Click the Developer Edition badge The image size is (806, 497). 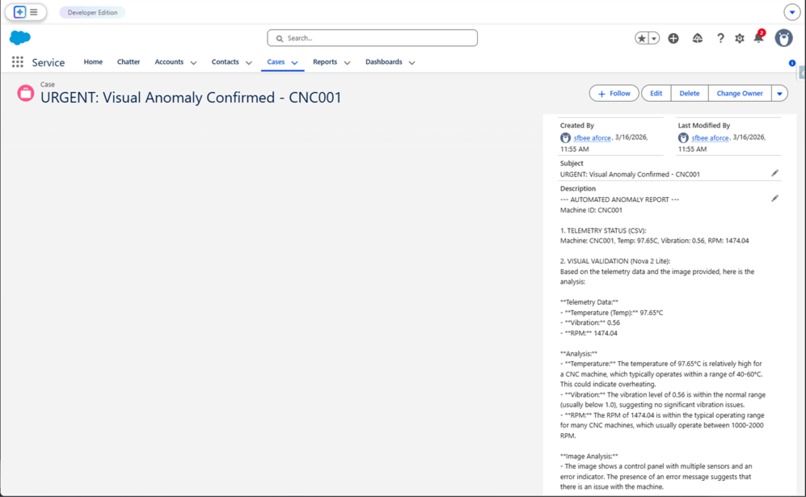coord(93,12)
